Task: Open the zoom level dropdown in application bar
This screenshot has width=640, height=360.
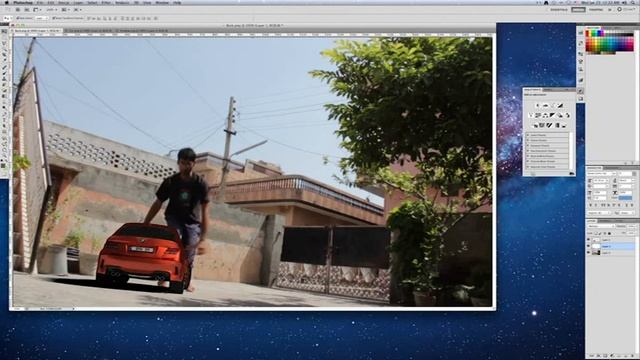Action: [x=52, y=10]
